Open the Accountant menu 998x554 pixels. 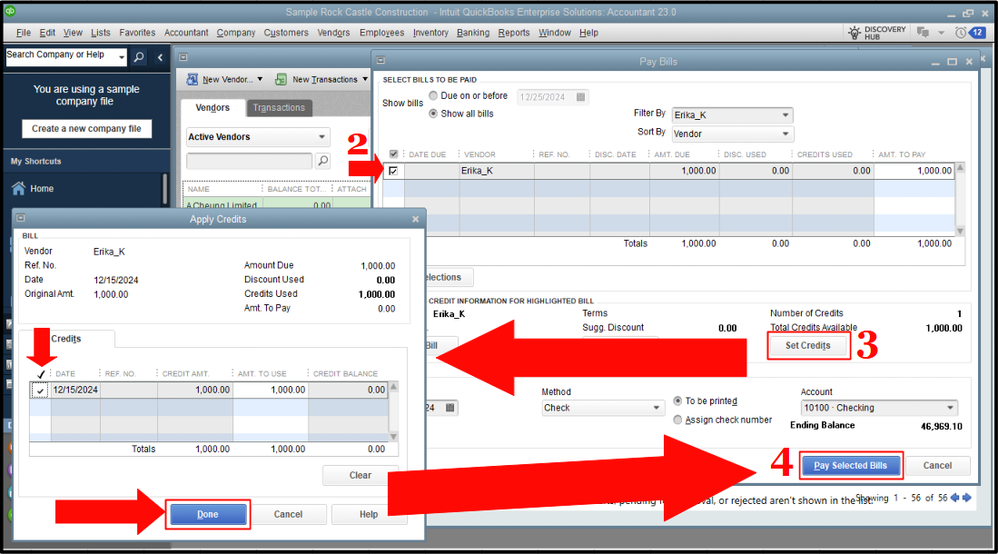pos(186,32)
